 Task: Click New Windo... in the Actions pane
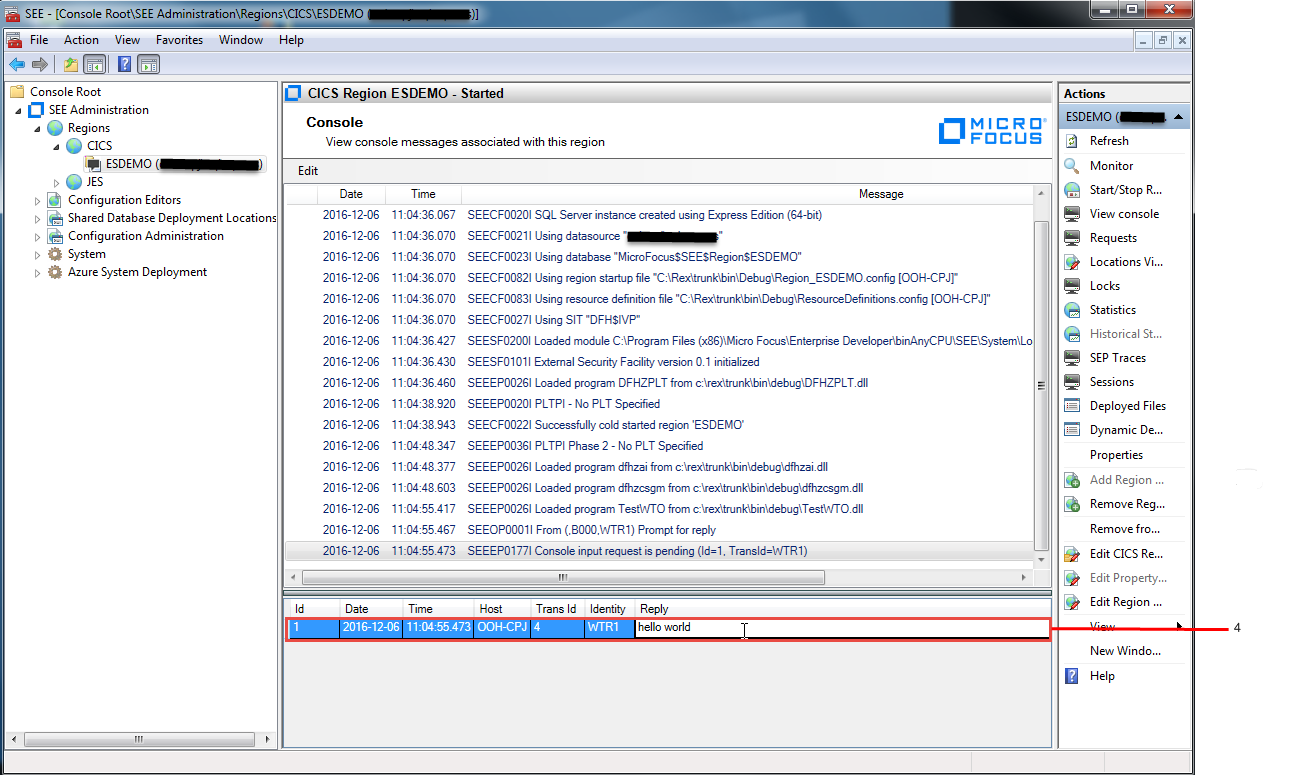[x=1125, y=651]
